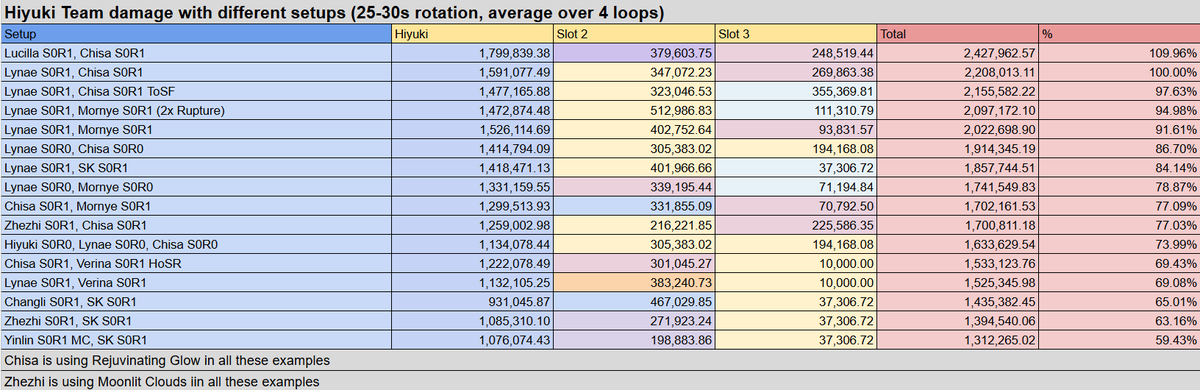The width and height of the screenshot is (1200, 390).
Task: Select the 'Chisa S0R1, Verina S0R1 HoSR' cell
Action: 196,264
